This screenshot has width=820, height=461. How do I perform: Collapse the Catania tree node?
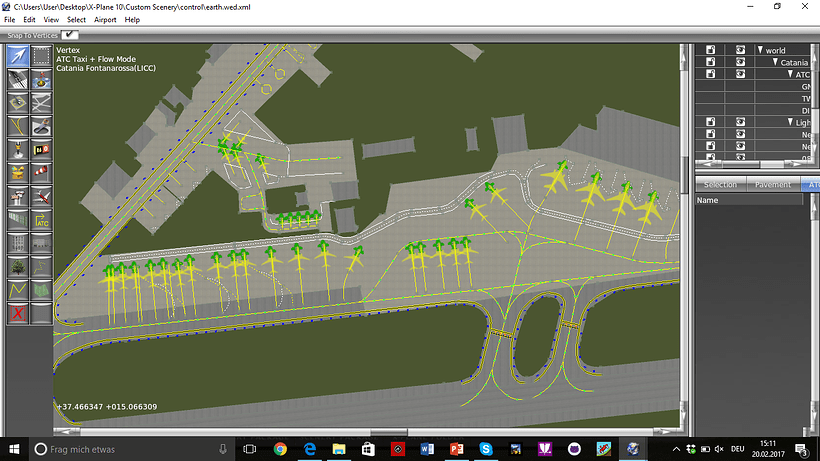tap(776, 62)
